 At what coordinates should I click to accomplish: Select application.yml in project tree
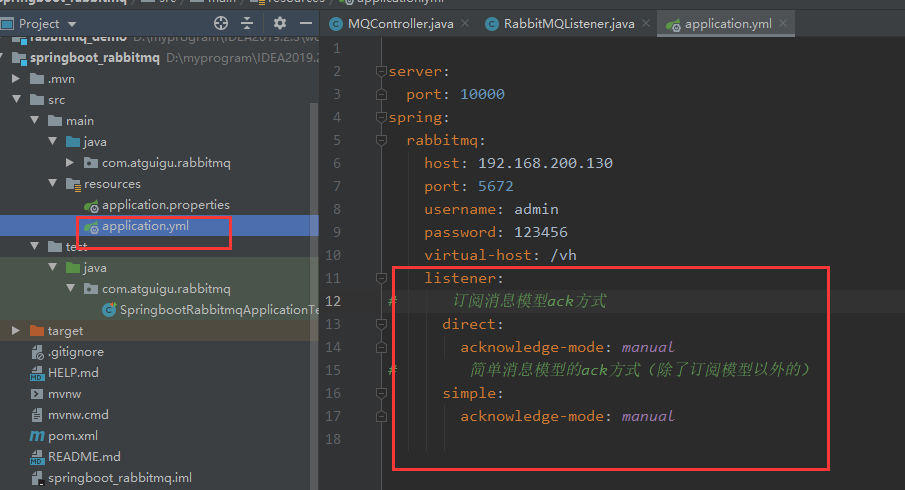click(145, 226)
